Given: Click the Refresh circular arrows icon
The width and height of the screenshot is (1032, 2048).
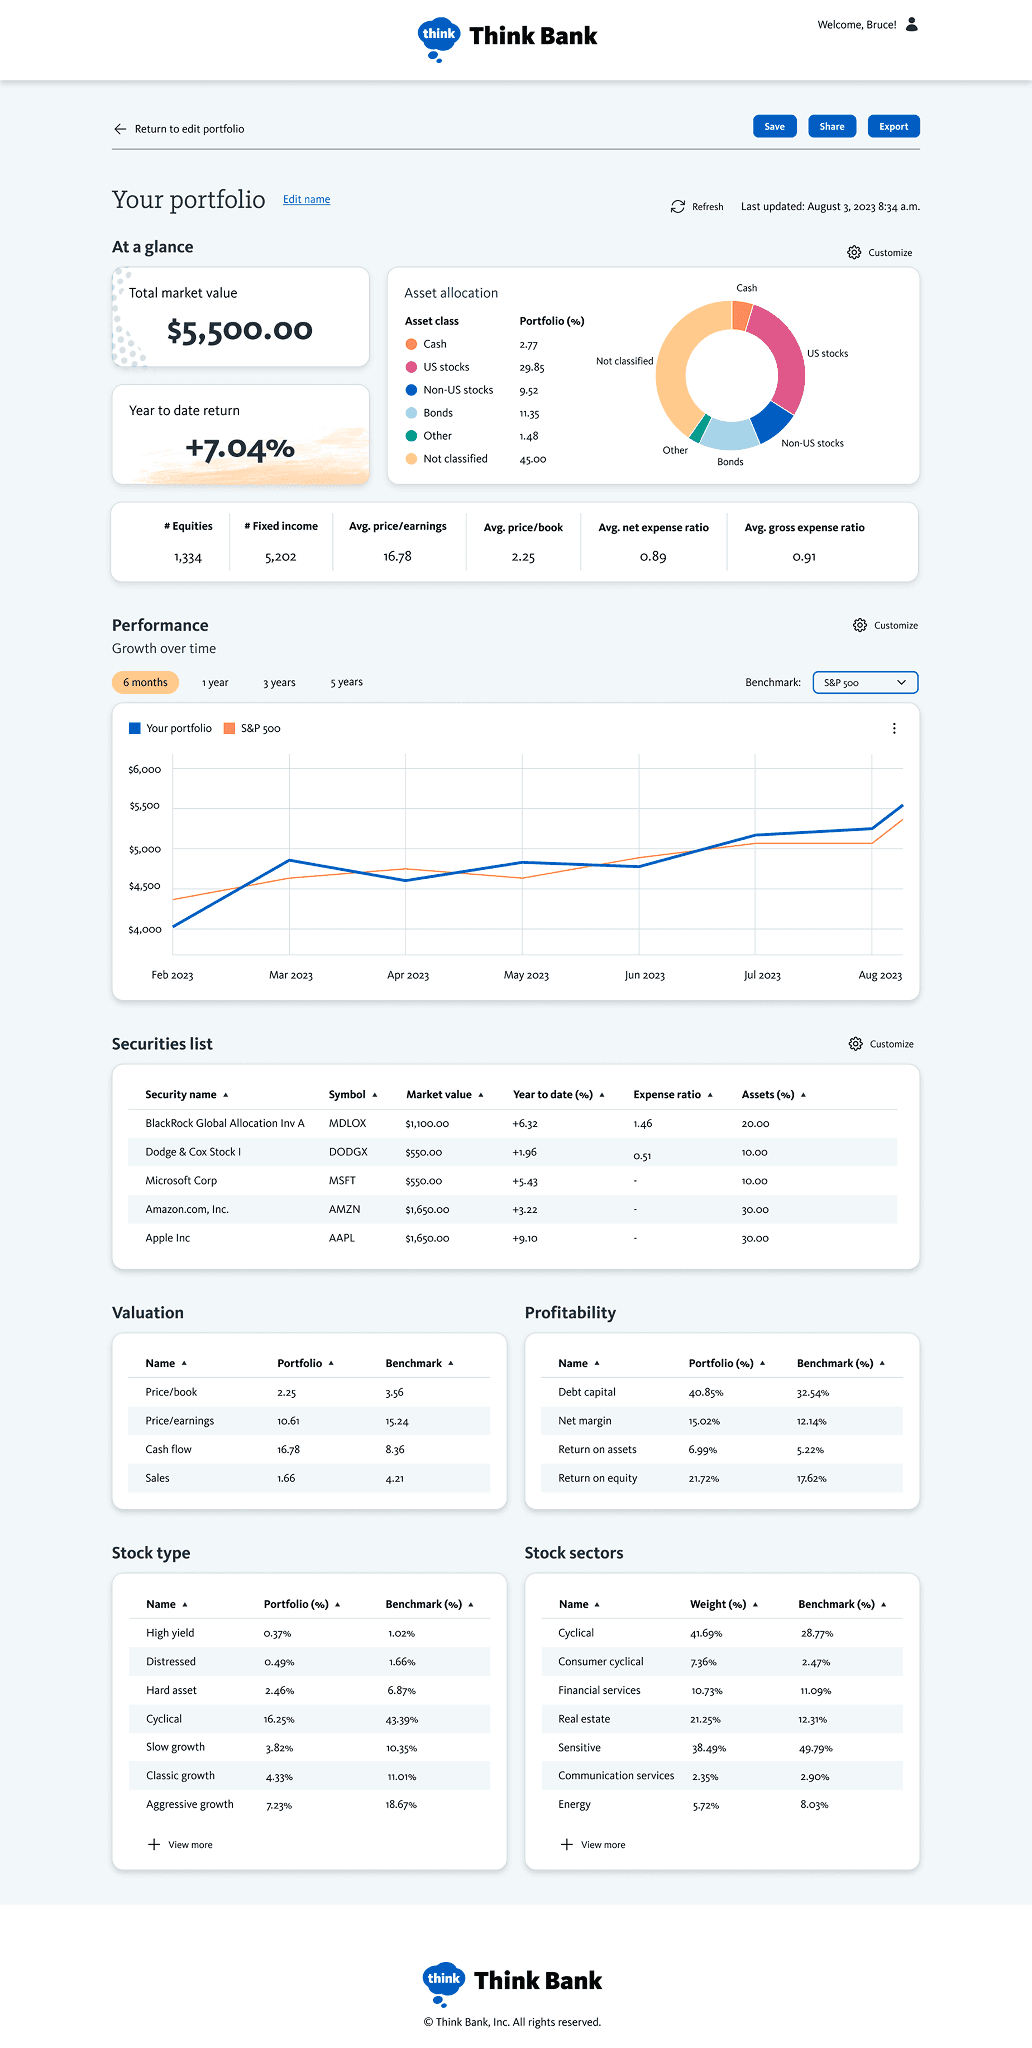Looking at the screenshot, I should [678, 206].
